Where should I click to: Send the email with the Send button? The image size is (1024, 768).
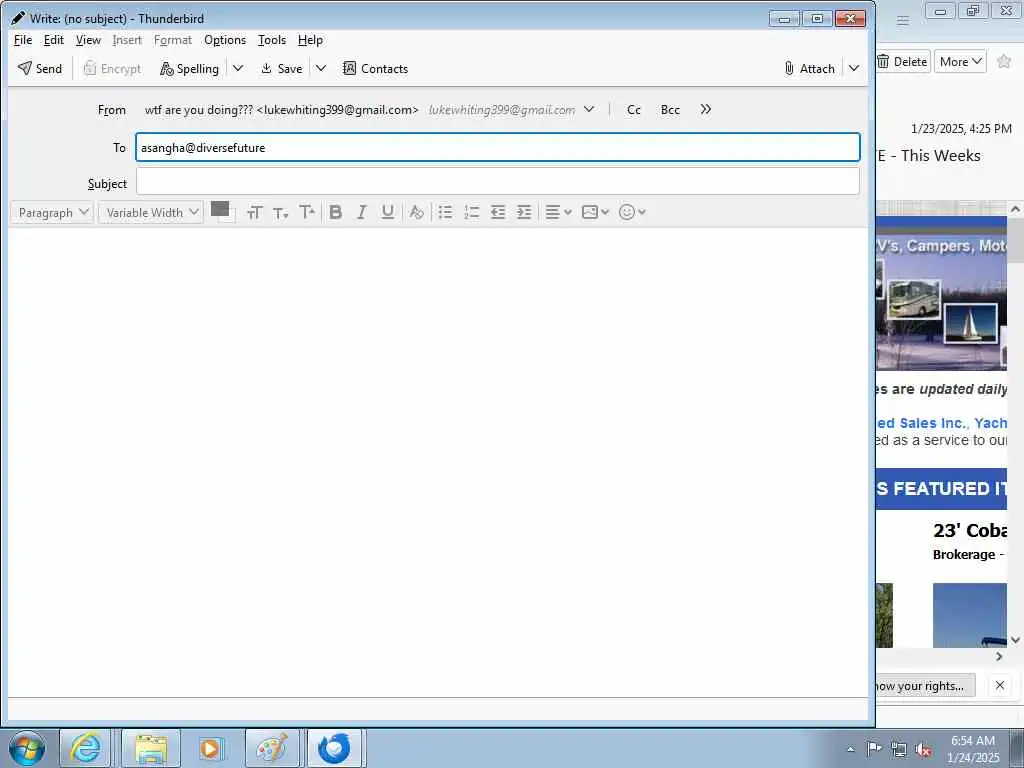tap(40, 69)
